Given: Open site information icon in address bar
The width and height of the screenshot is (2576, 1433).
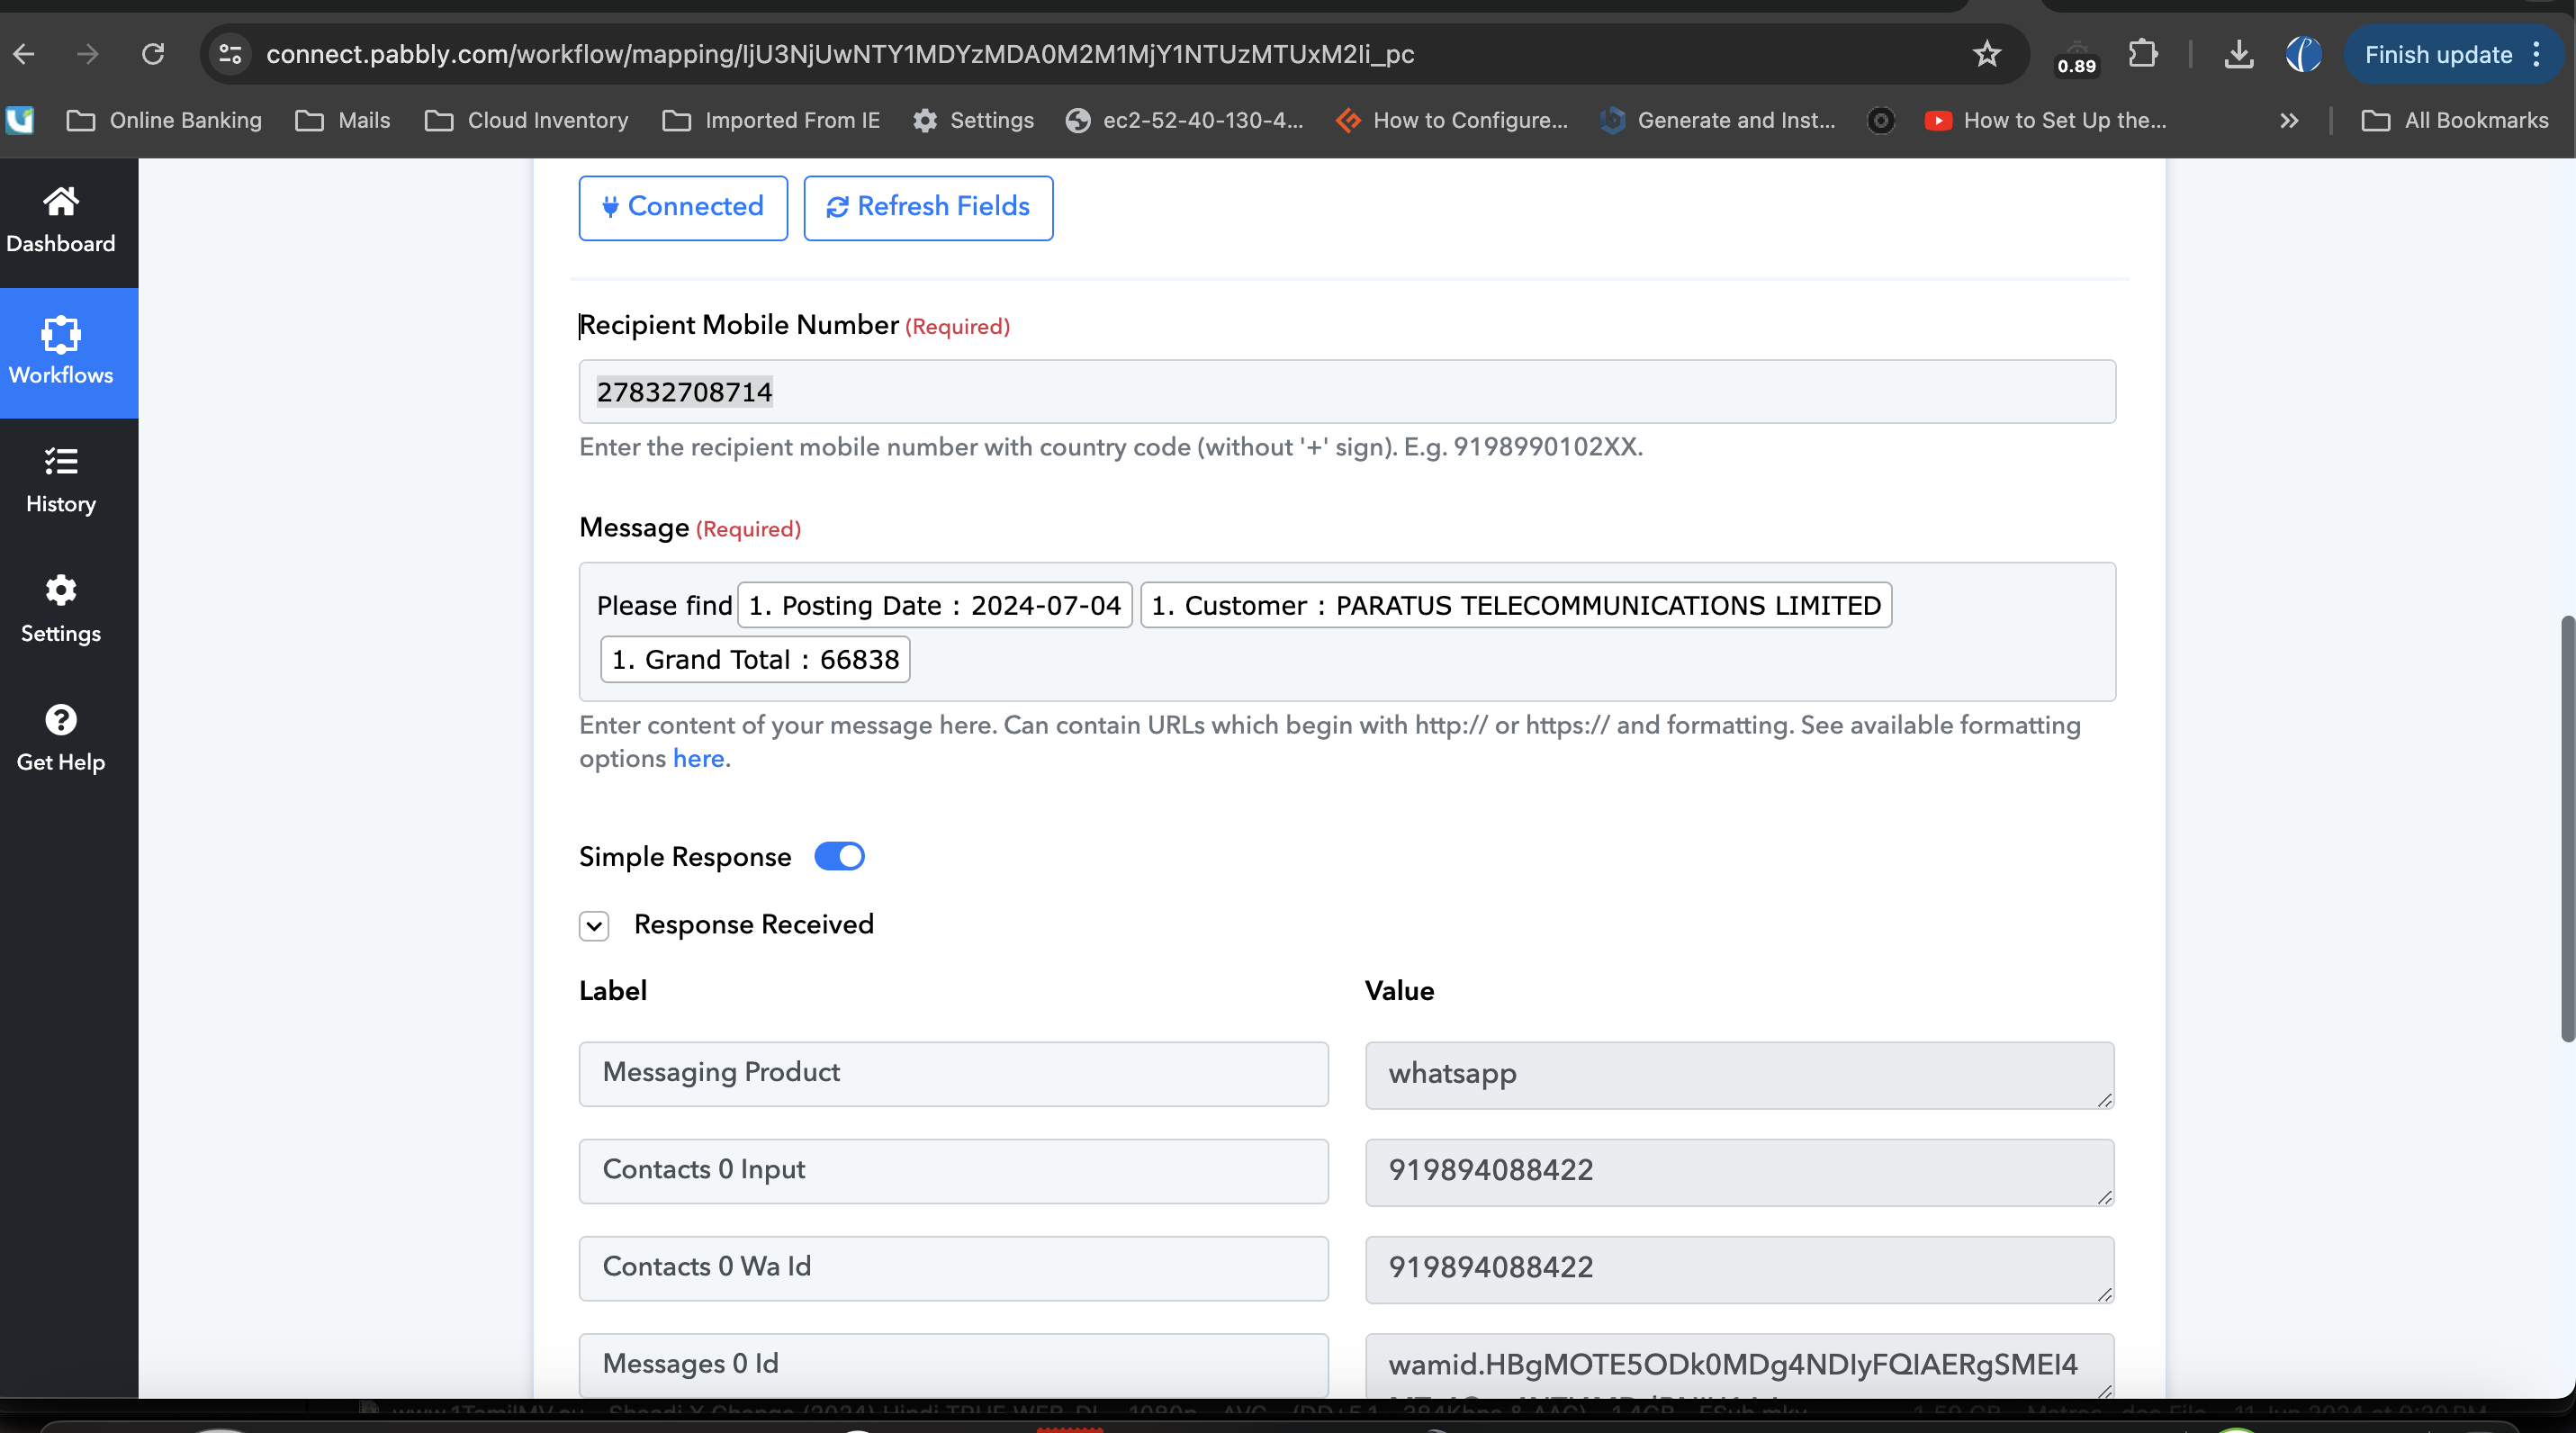Looking at the screenshot, I should tap(230, 54).
